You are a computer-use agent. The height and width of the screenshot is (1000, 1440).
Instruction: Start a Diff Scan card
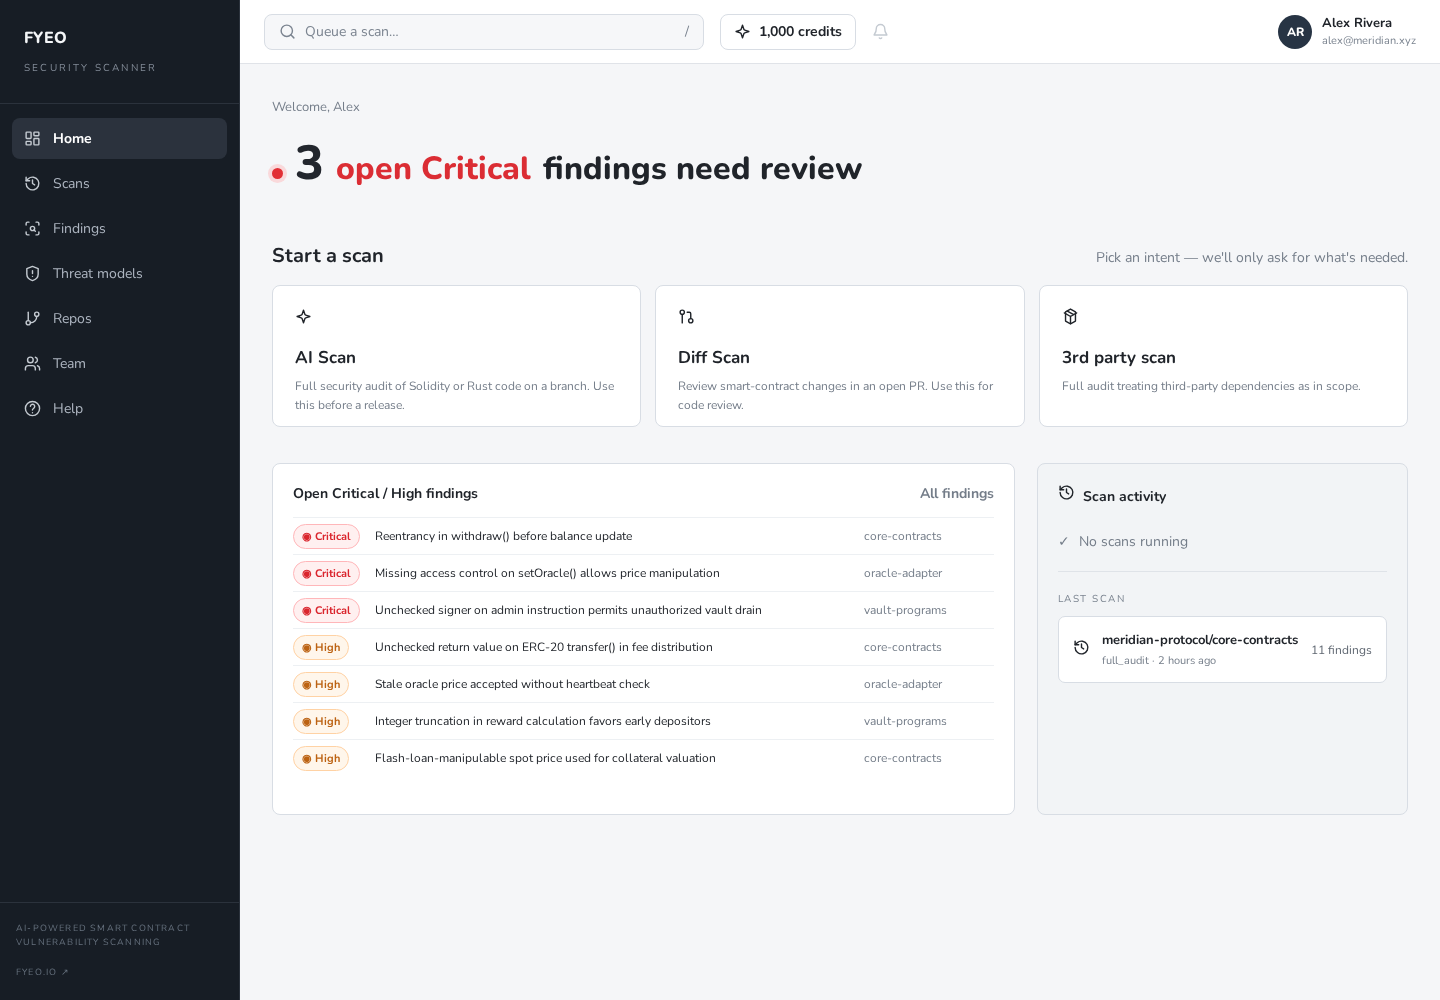click(x=840, y=356)
